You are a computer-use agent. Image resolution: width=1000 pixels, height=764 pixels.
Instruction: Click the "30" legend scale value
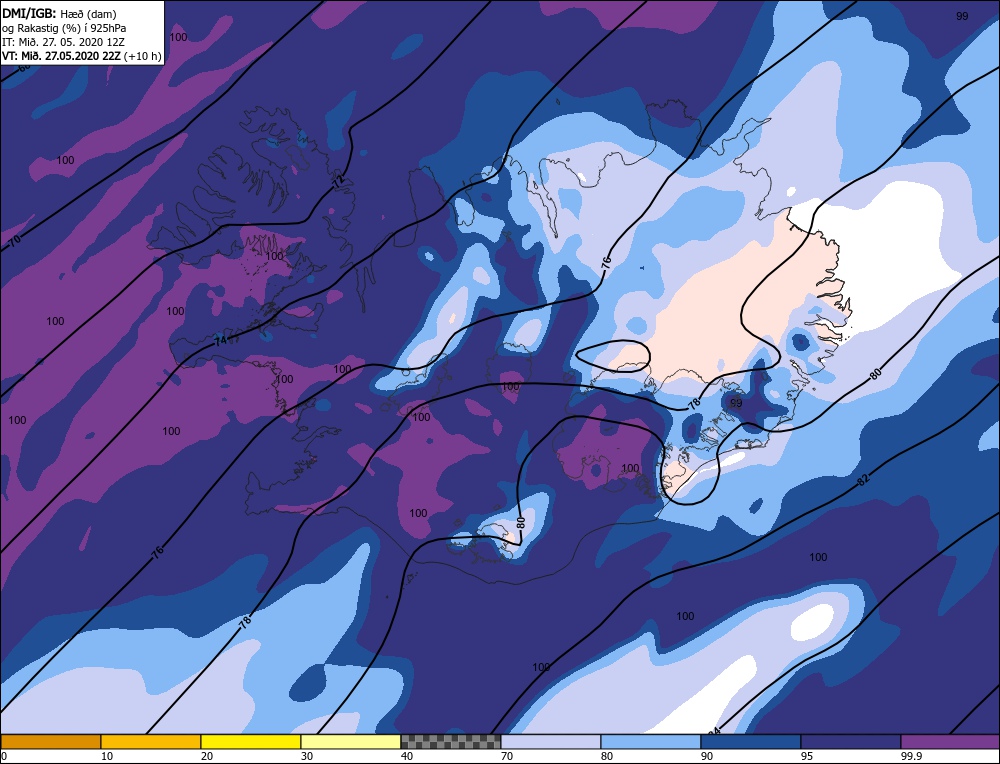coord(307,756)
